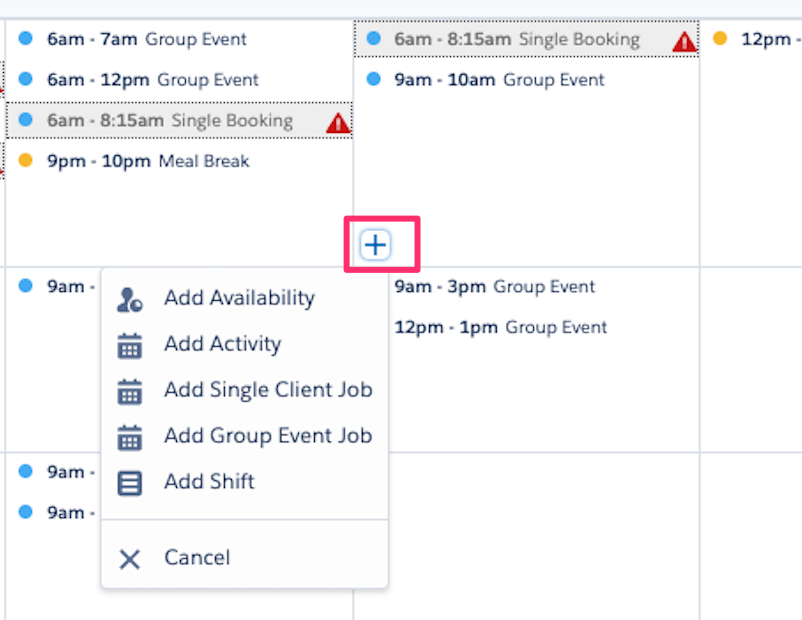Click red warning icon on left Single Booking
Screen dimensions: 802x620
(338, 123)
